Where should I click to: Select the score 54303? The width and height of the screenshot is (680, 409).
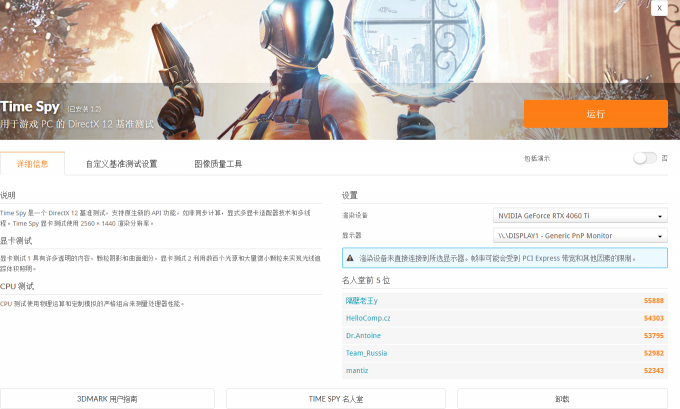(654, 318)
